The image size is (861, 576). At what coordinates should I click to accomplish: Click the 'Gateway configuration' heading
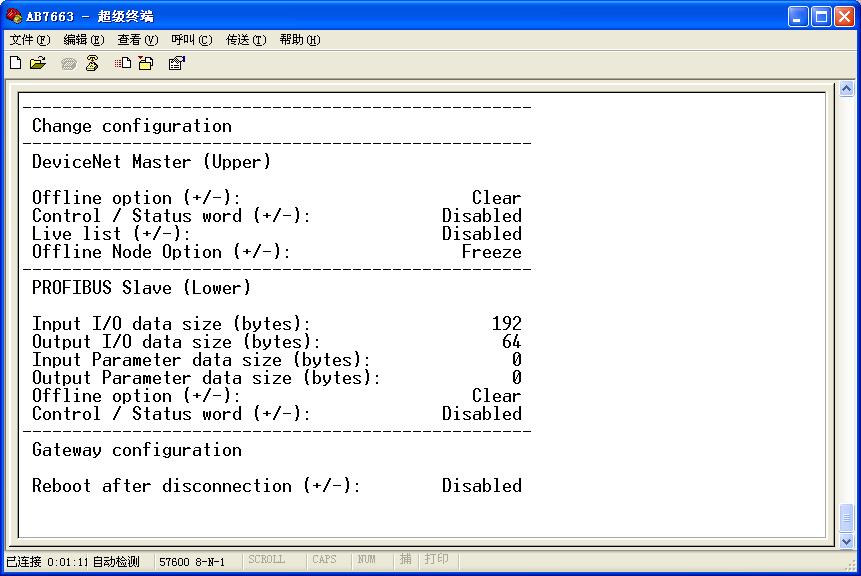(137, 450)
